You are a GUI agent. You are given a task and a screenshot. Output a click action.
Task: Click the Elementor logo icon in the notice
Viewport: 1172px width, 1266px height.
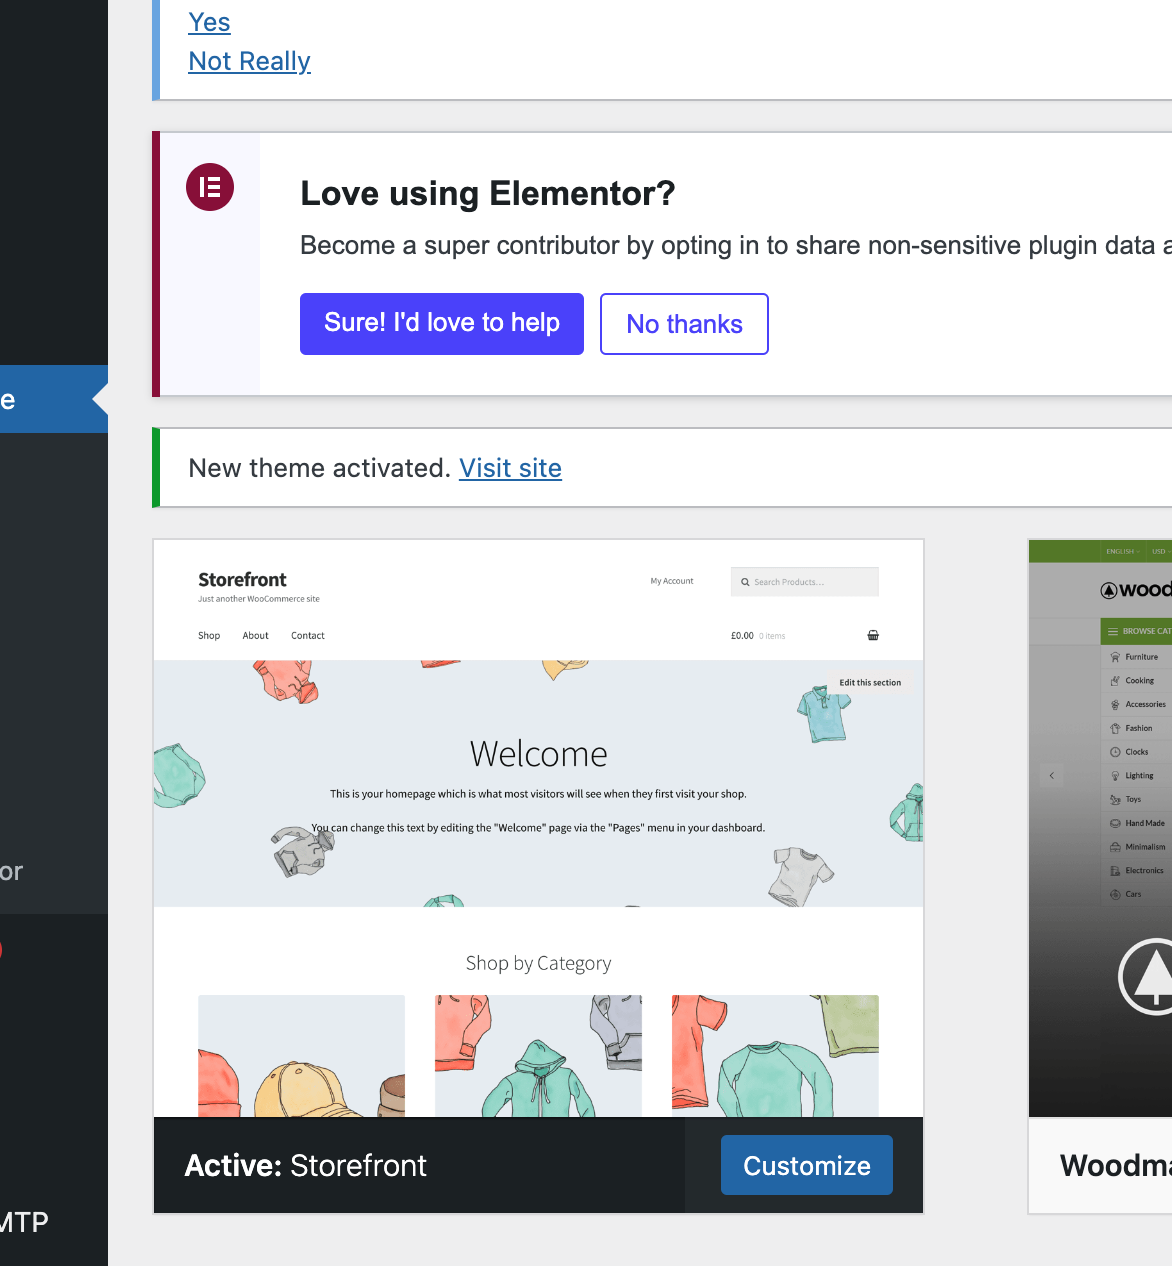point(210,187)
